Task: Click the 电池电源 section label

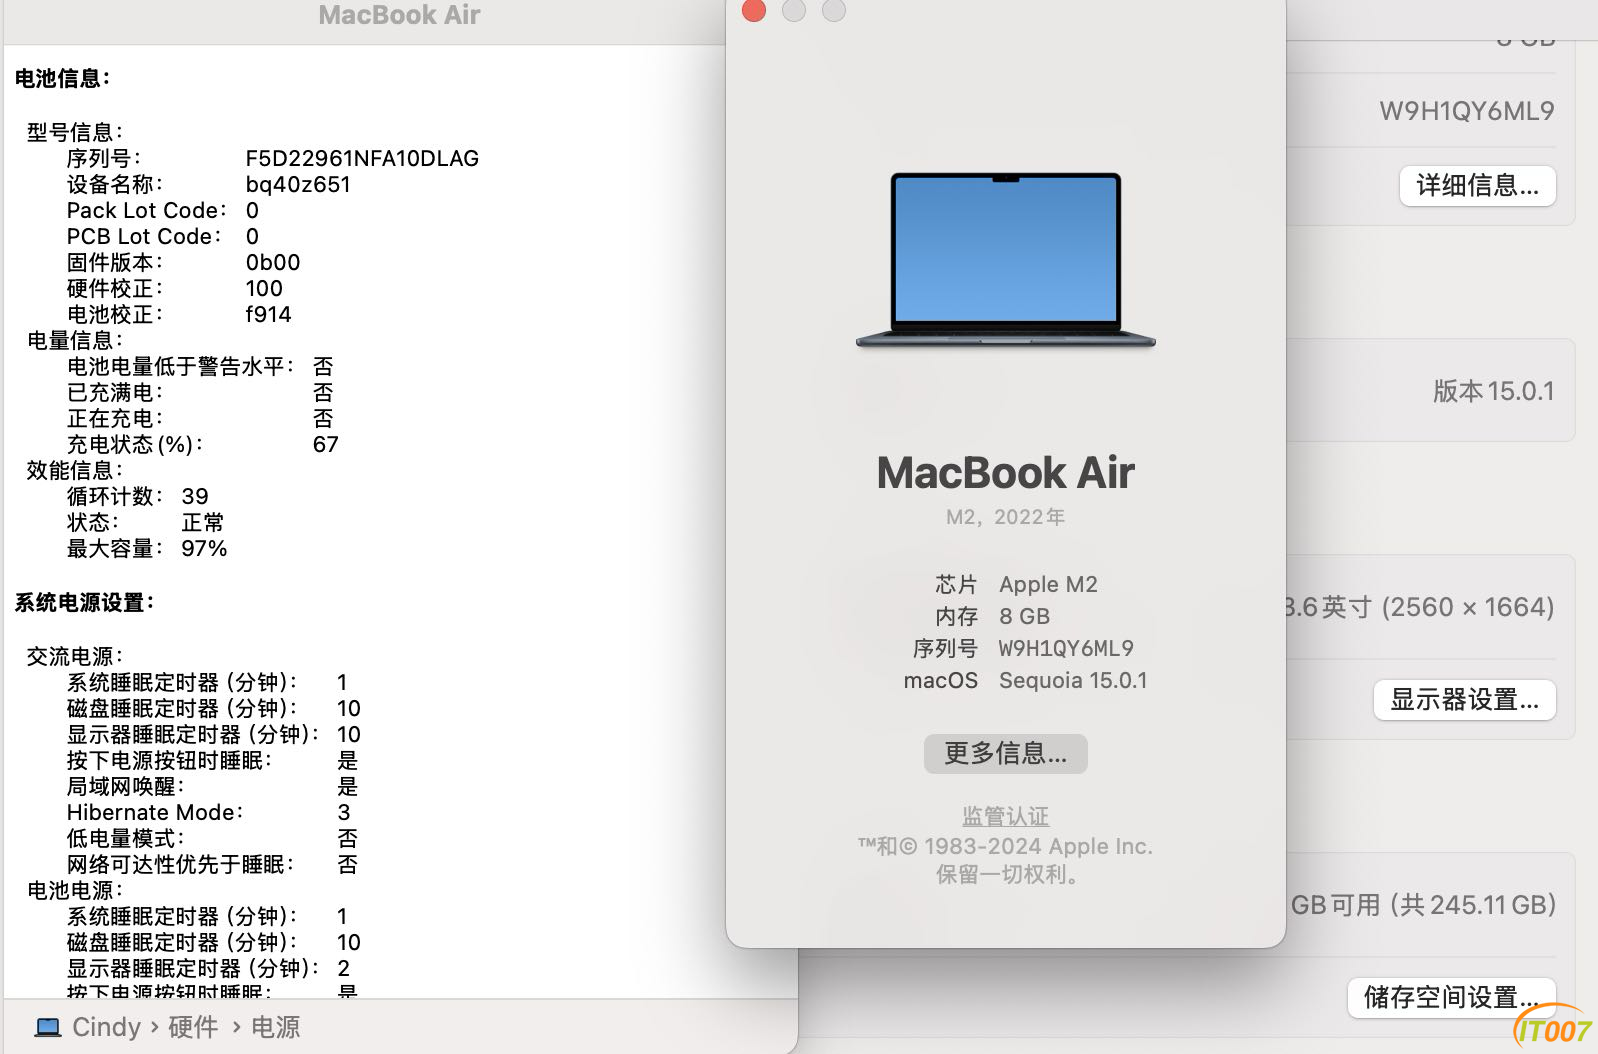Action: point(74,890)
